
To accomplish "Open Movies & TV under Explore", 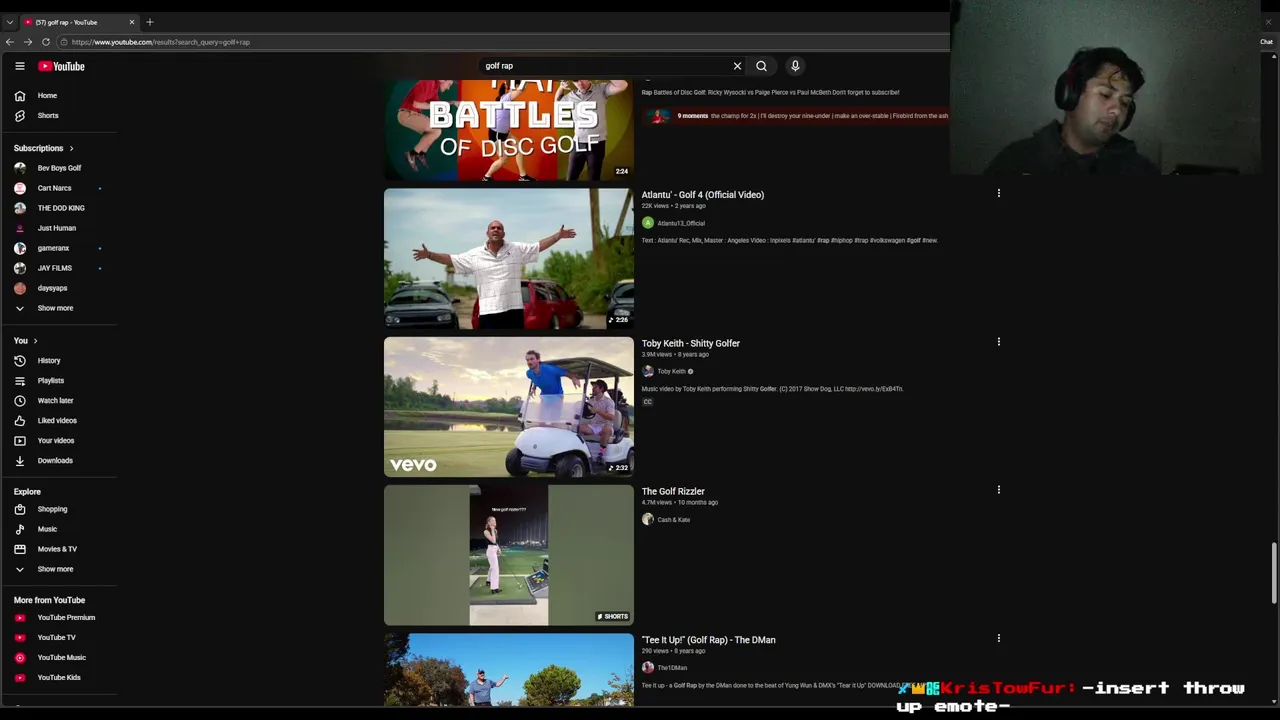I will point(58,549).
